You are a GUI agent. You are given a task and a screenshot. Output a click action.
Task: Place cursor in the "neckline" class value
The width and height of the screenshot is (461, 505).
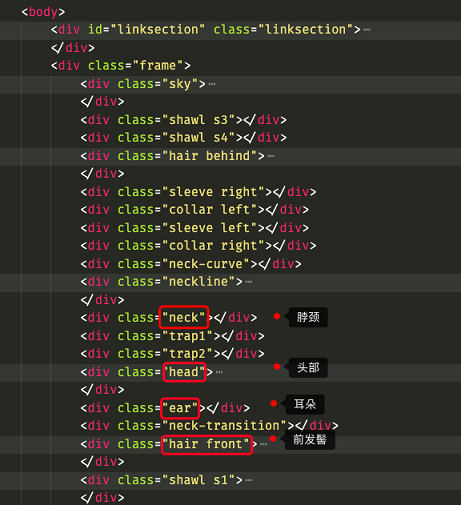pyautogui.click(x=198, y=282)
